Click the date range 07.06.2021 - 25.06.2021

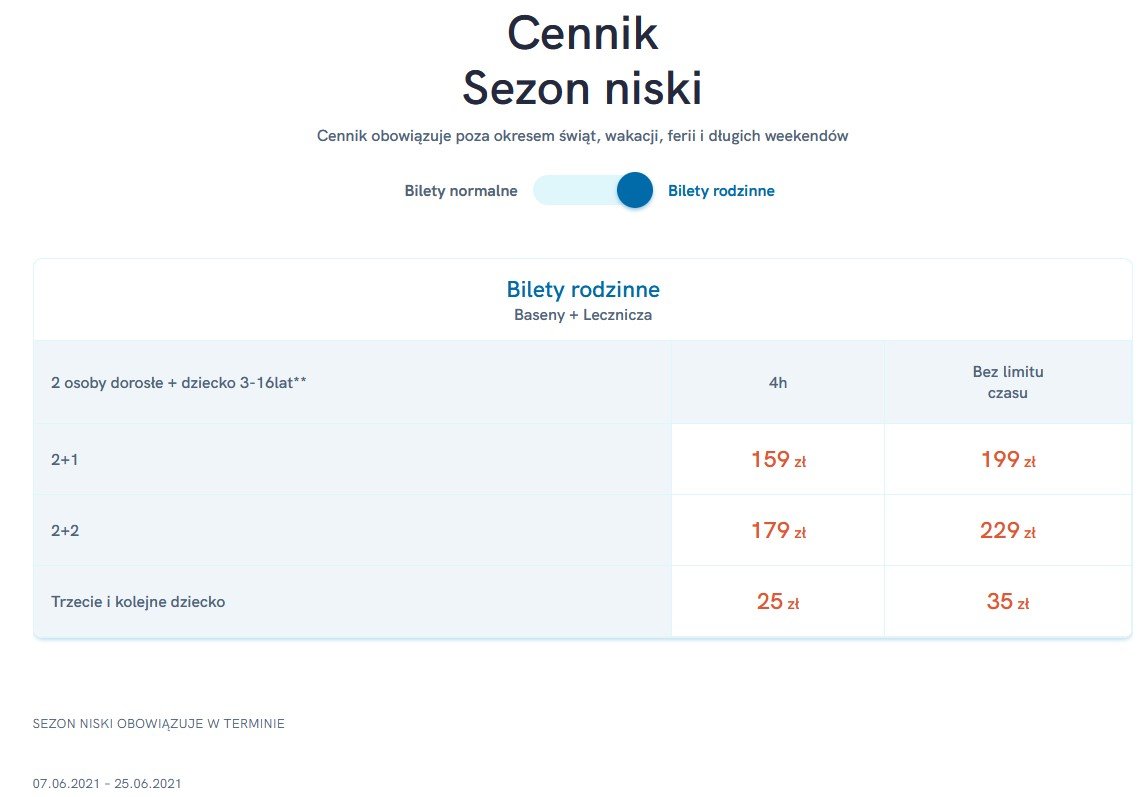[x=107, y=784]
